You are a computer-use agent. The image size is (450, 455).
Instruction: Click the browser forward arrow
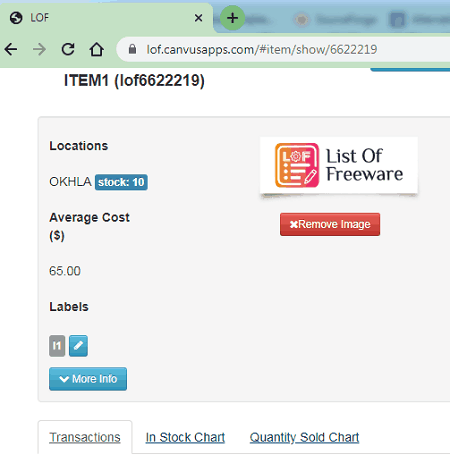(x=39, y=50)
